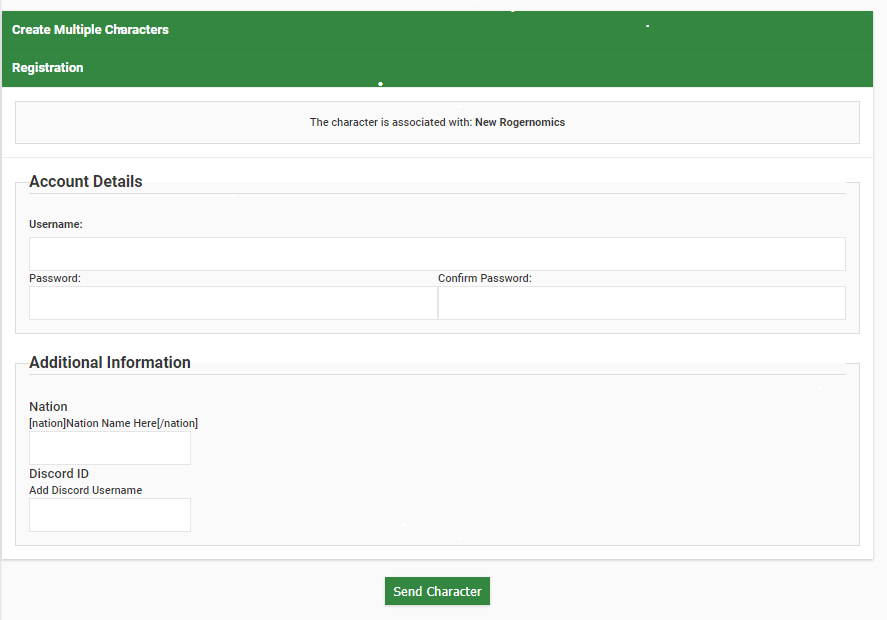Click empty space in the green header bar
Image resolution: width=887 pixels, height=620 pixels.
(600, 50)
